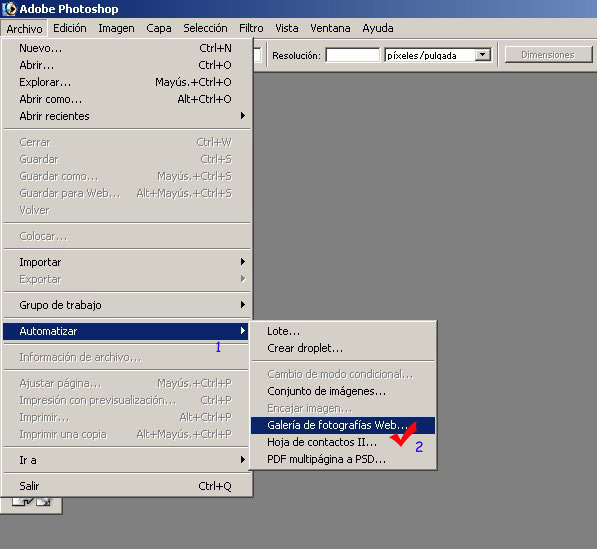This screenshot has height=549, width=597.
Task: Choose Galería de fotografías Web…
Action: pyautogui.click(x=343, y=425)
